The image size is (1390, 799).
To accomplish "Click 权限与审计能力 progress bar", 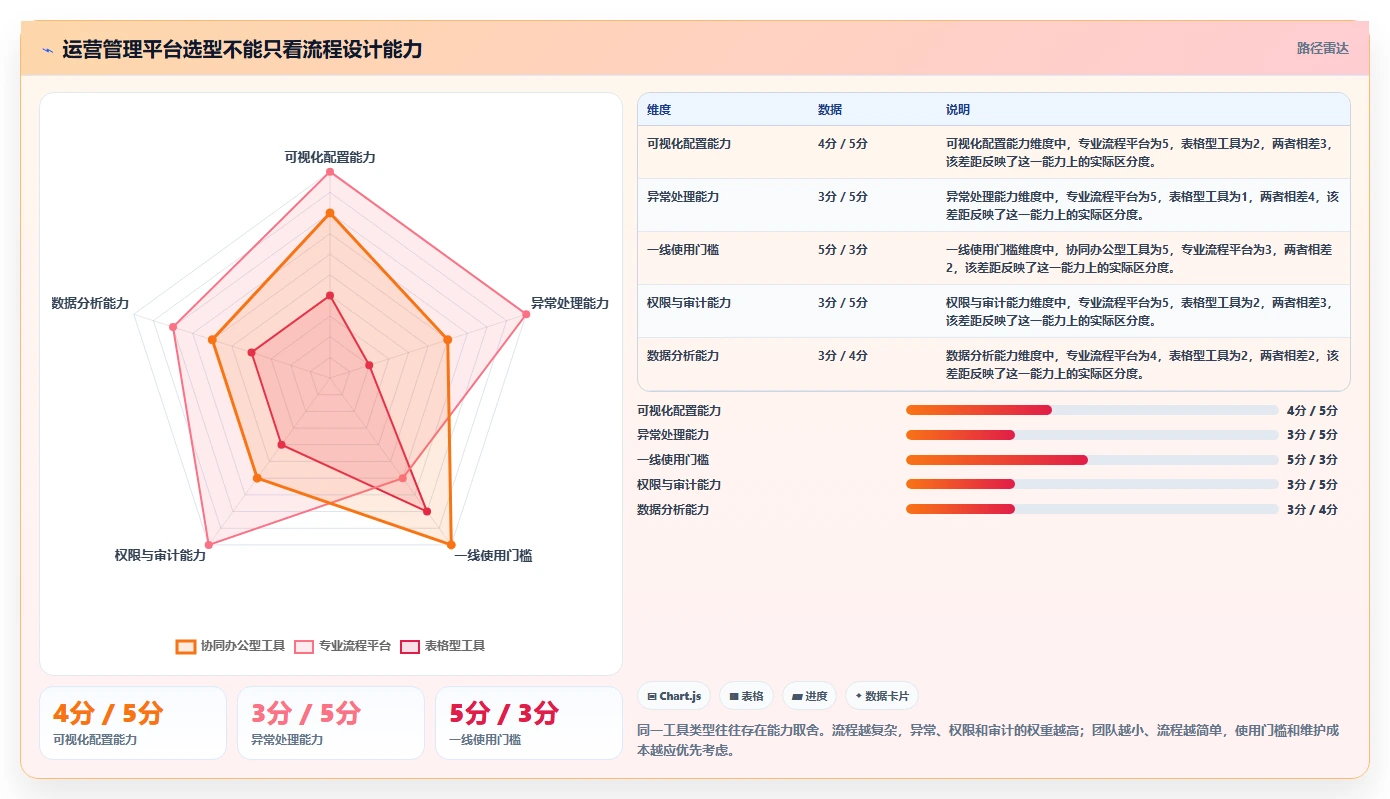I will [1092, 484].
